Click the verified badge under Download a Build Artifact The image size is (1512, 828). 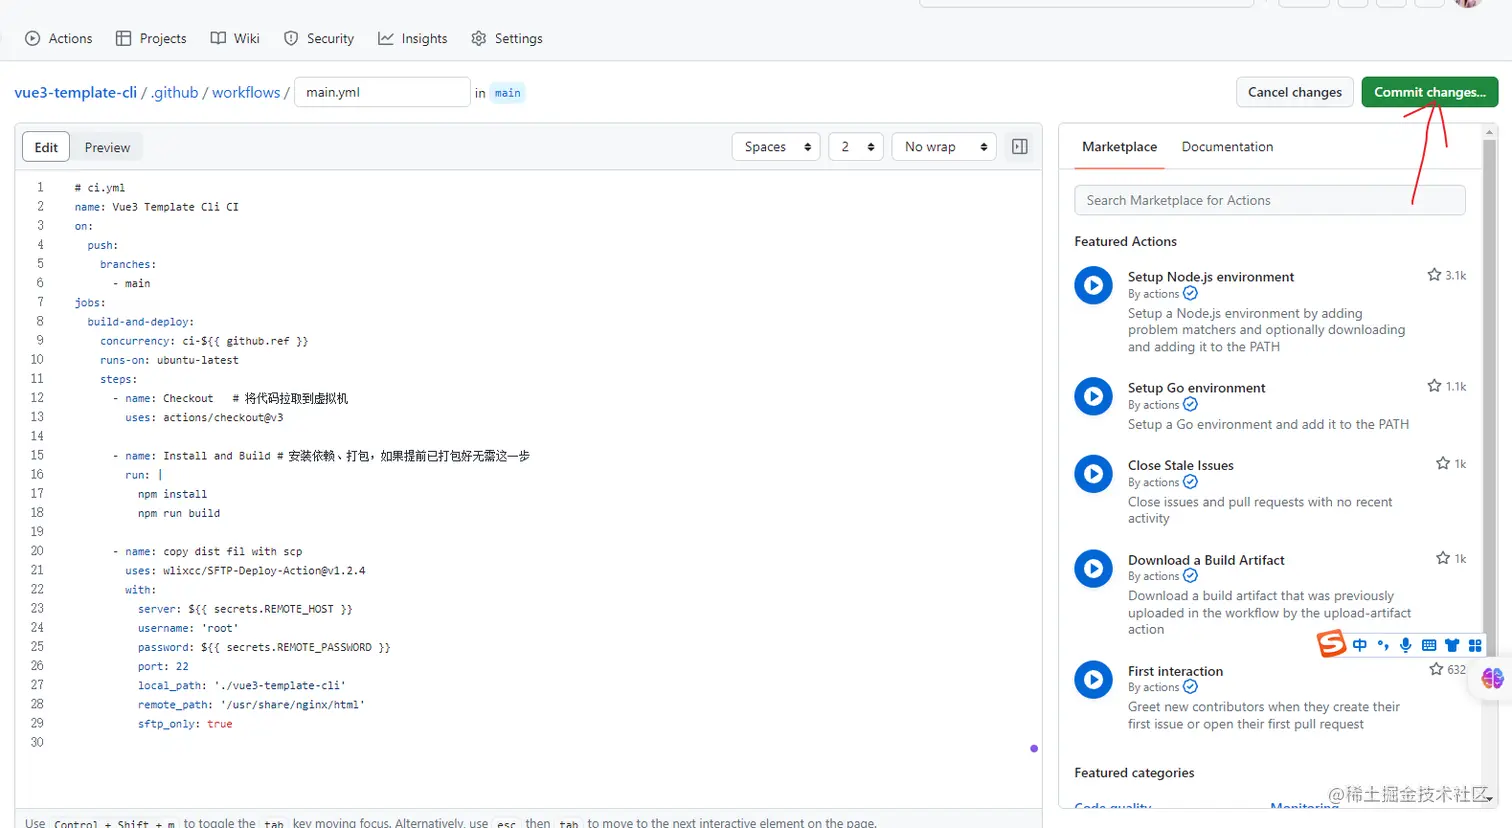point(1190,576)
